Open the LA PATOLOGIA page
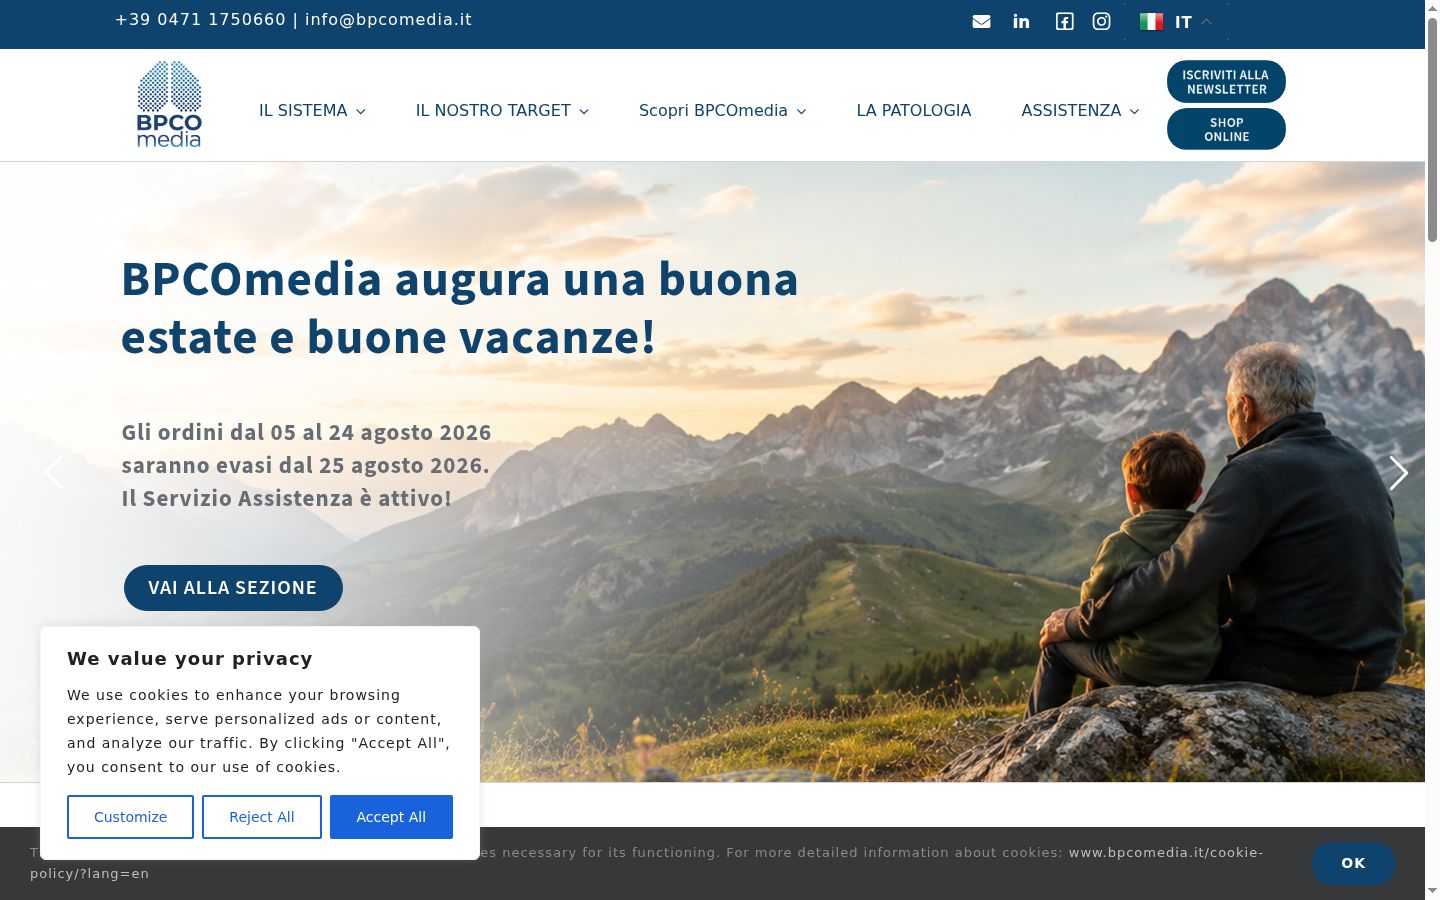This screenshot has width=1440, height=900. [914, 110]
